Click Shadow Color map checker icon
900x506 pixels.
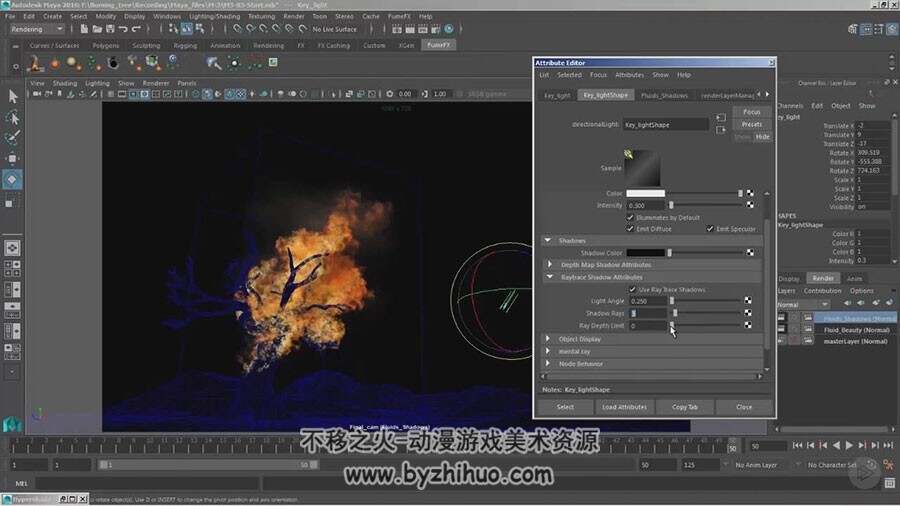(750, 252)
